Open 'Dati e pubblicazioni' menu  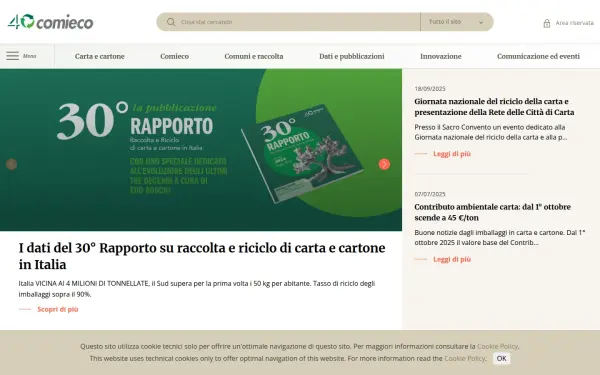tap(352, 56)
